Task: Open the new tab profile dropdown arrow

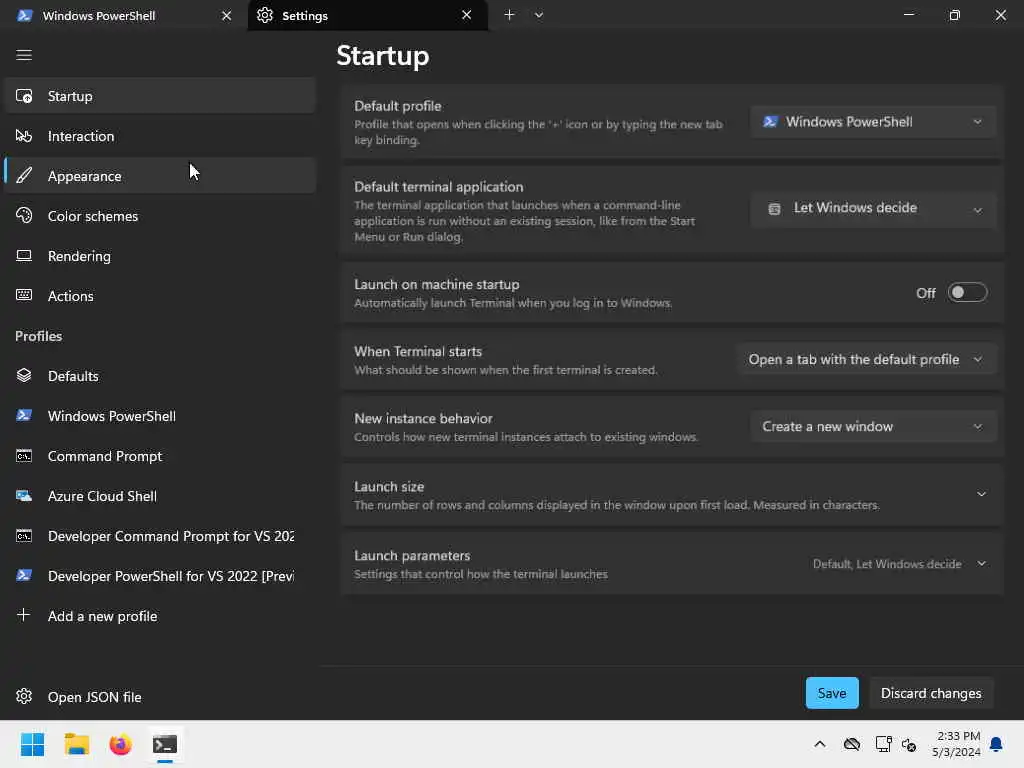Action: (x=539, y=15)
